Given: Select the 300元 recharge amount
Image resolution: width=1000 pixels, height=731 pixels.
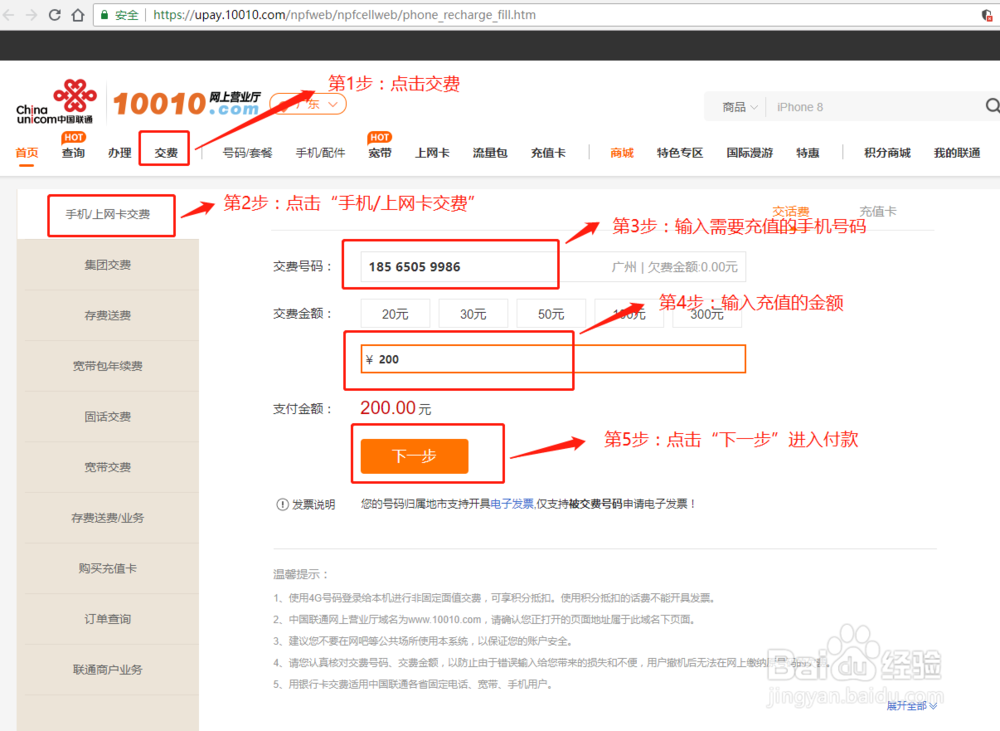Looking at the screenshot, I should click(707, 313).
